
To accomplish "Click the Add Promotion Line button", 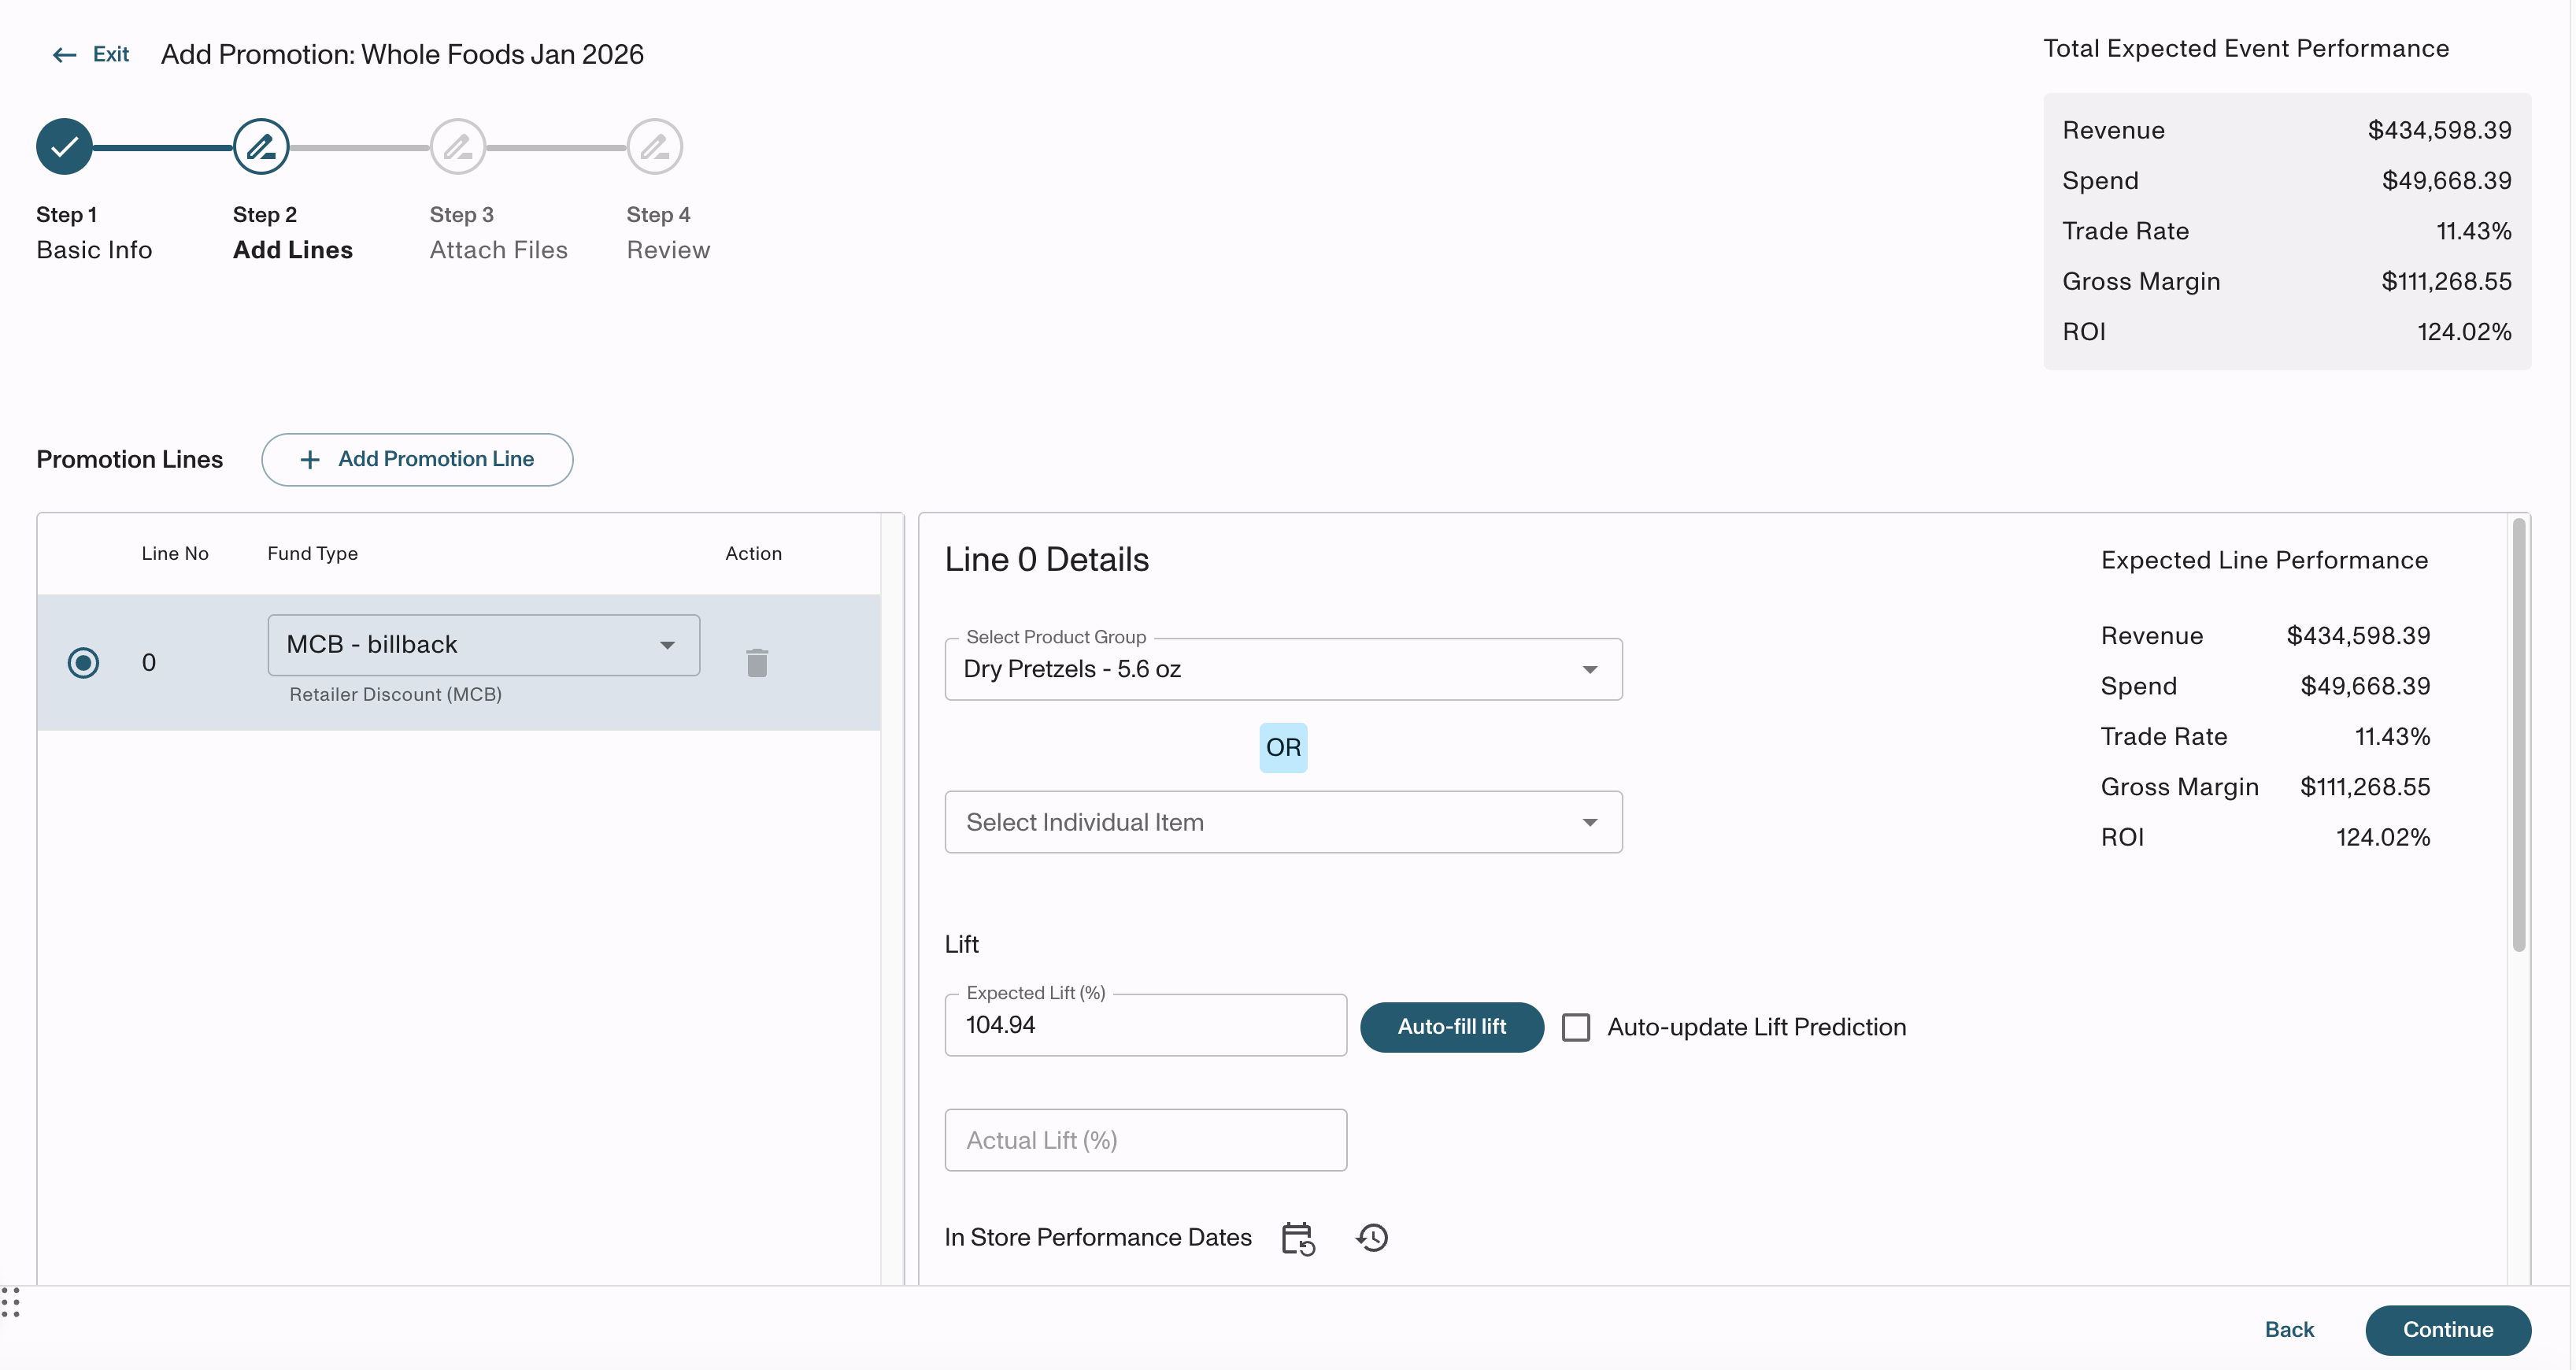I will (417, 459).
